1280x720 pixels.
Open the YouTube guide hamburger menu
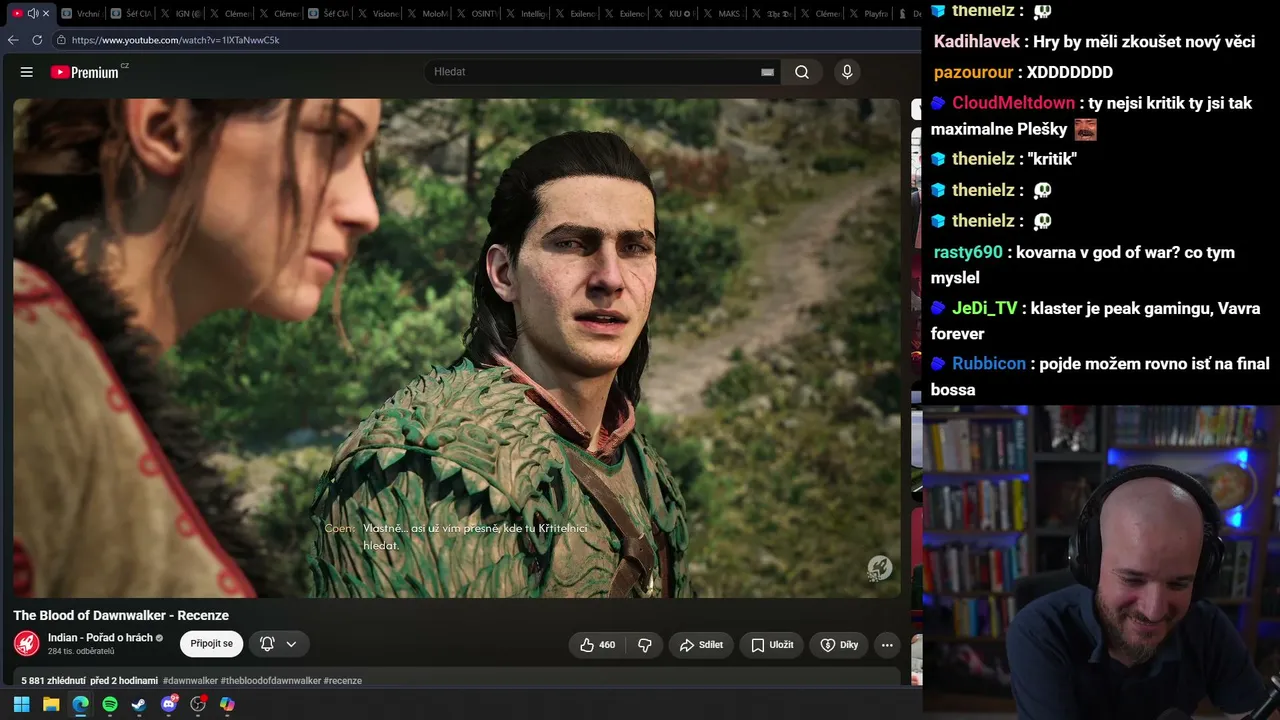(27, 72)
